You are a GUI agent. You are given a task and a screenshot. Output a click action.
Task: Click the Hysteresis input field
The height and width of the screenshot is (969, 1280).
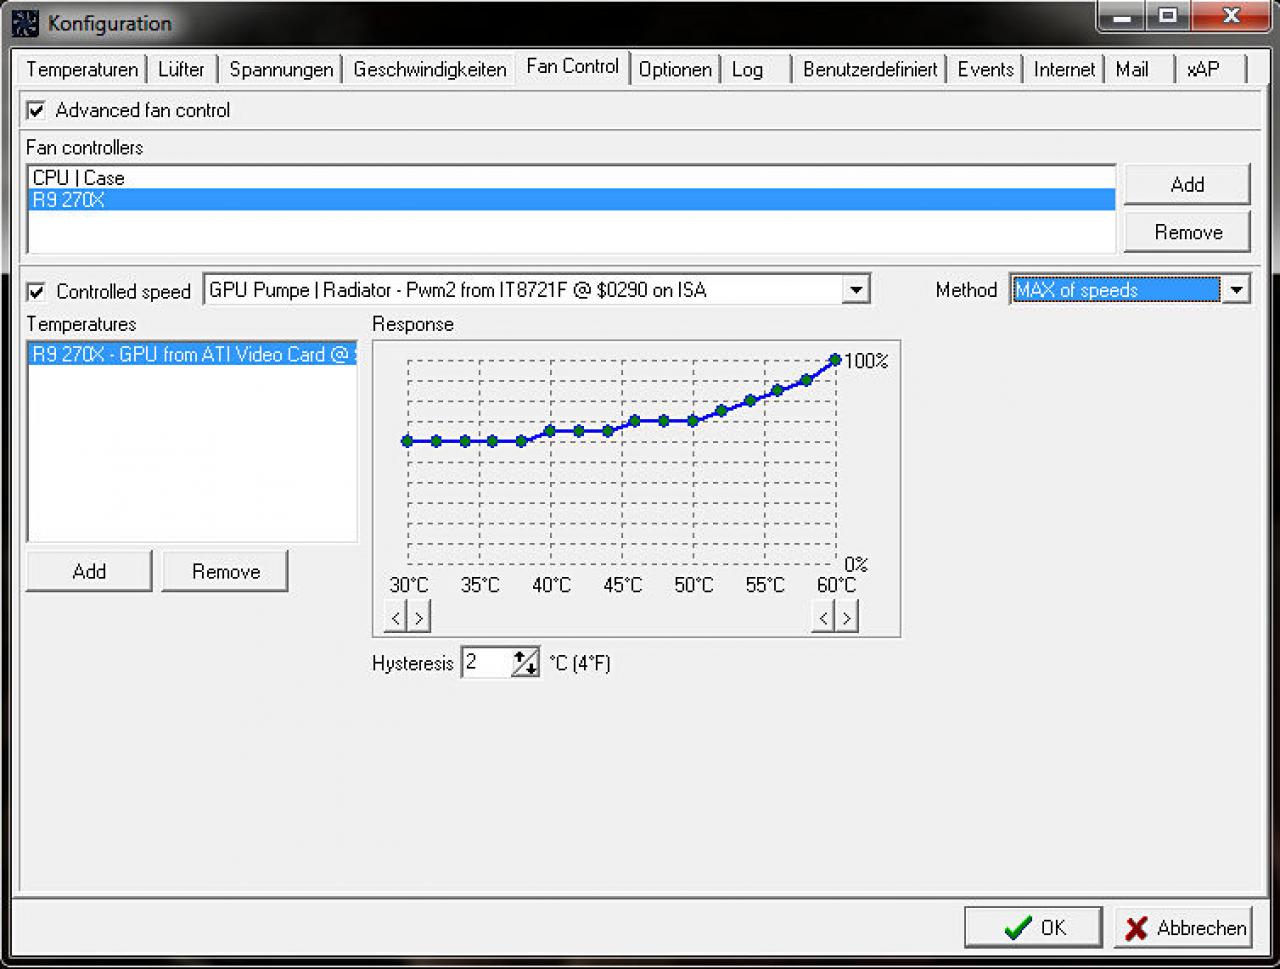487,662
